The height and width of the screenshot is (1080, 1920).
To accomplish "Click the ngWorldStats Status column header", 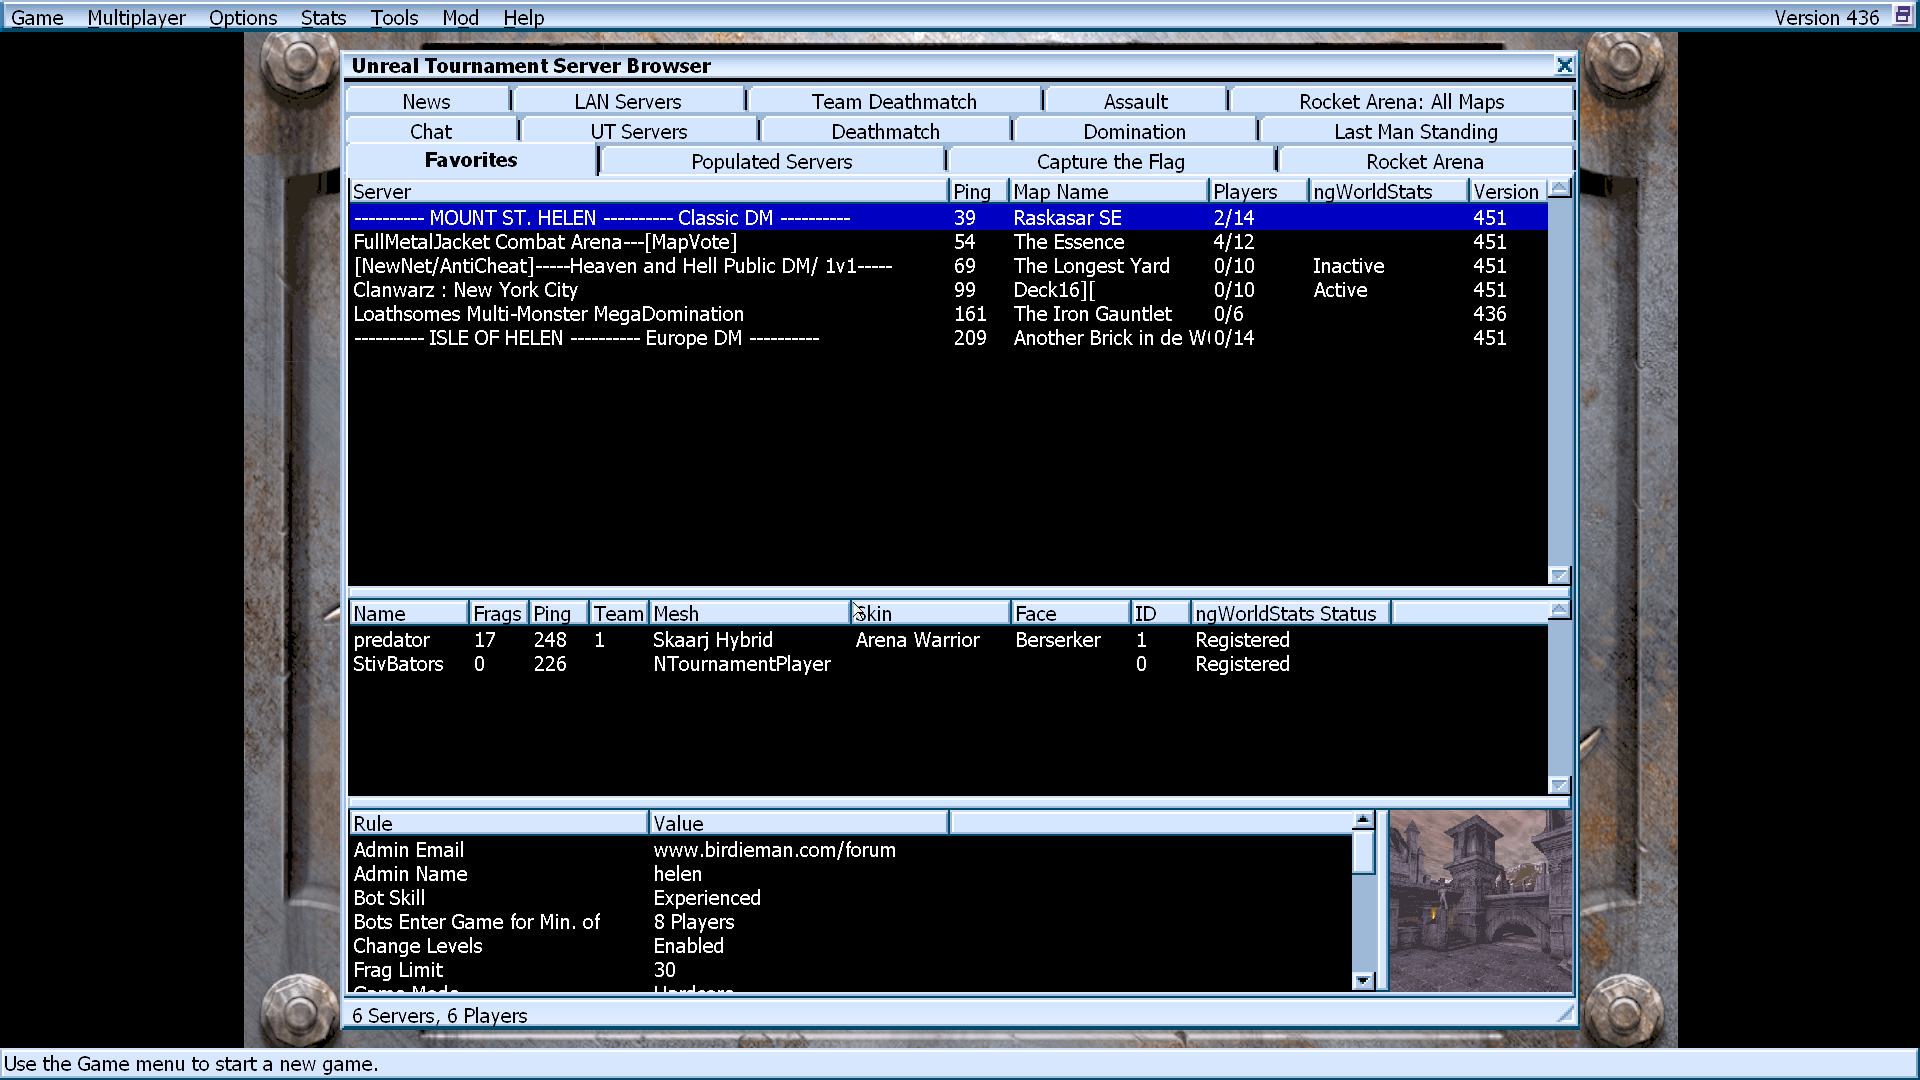I will tap(1290, 613).
